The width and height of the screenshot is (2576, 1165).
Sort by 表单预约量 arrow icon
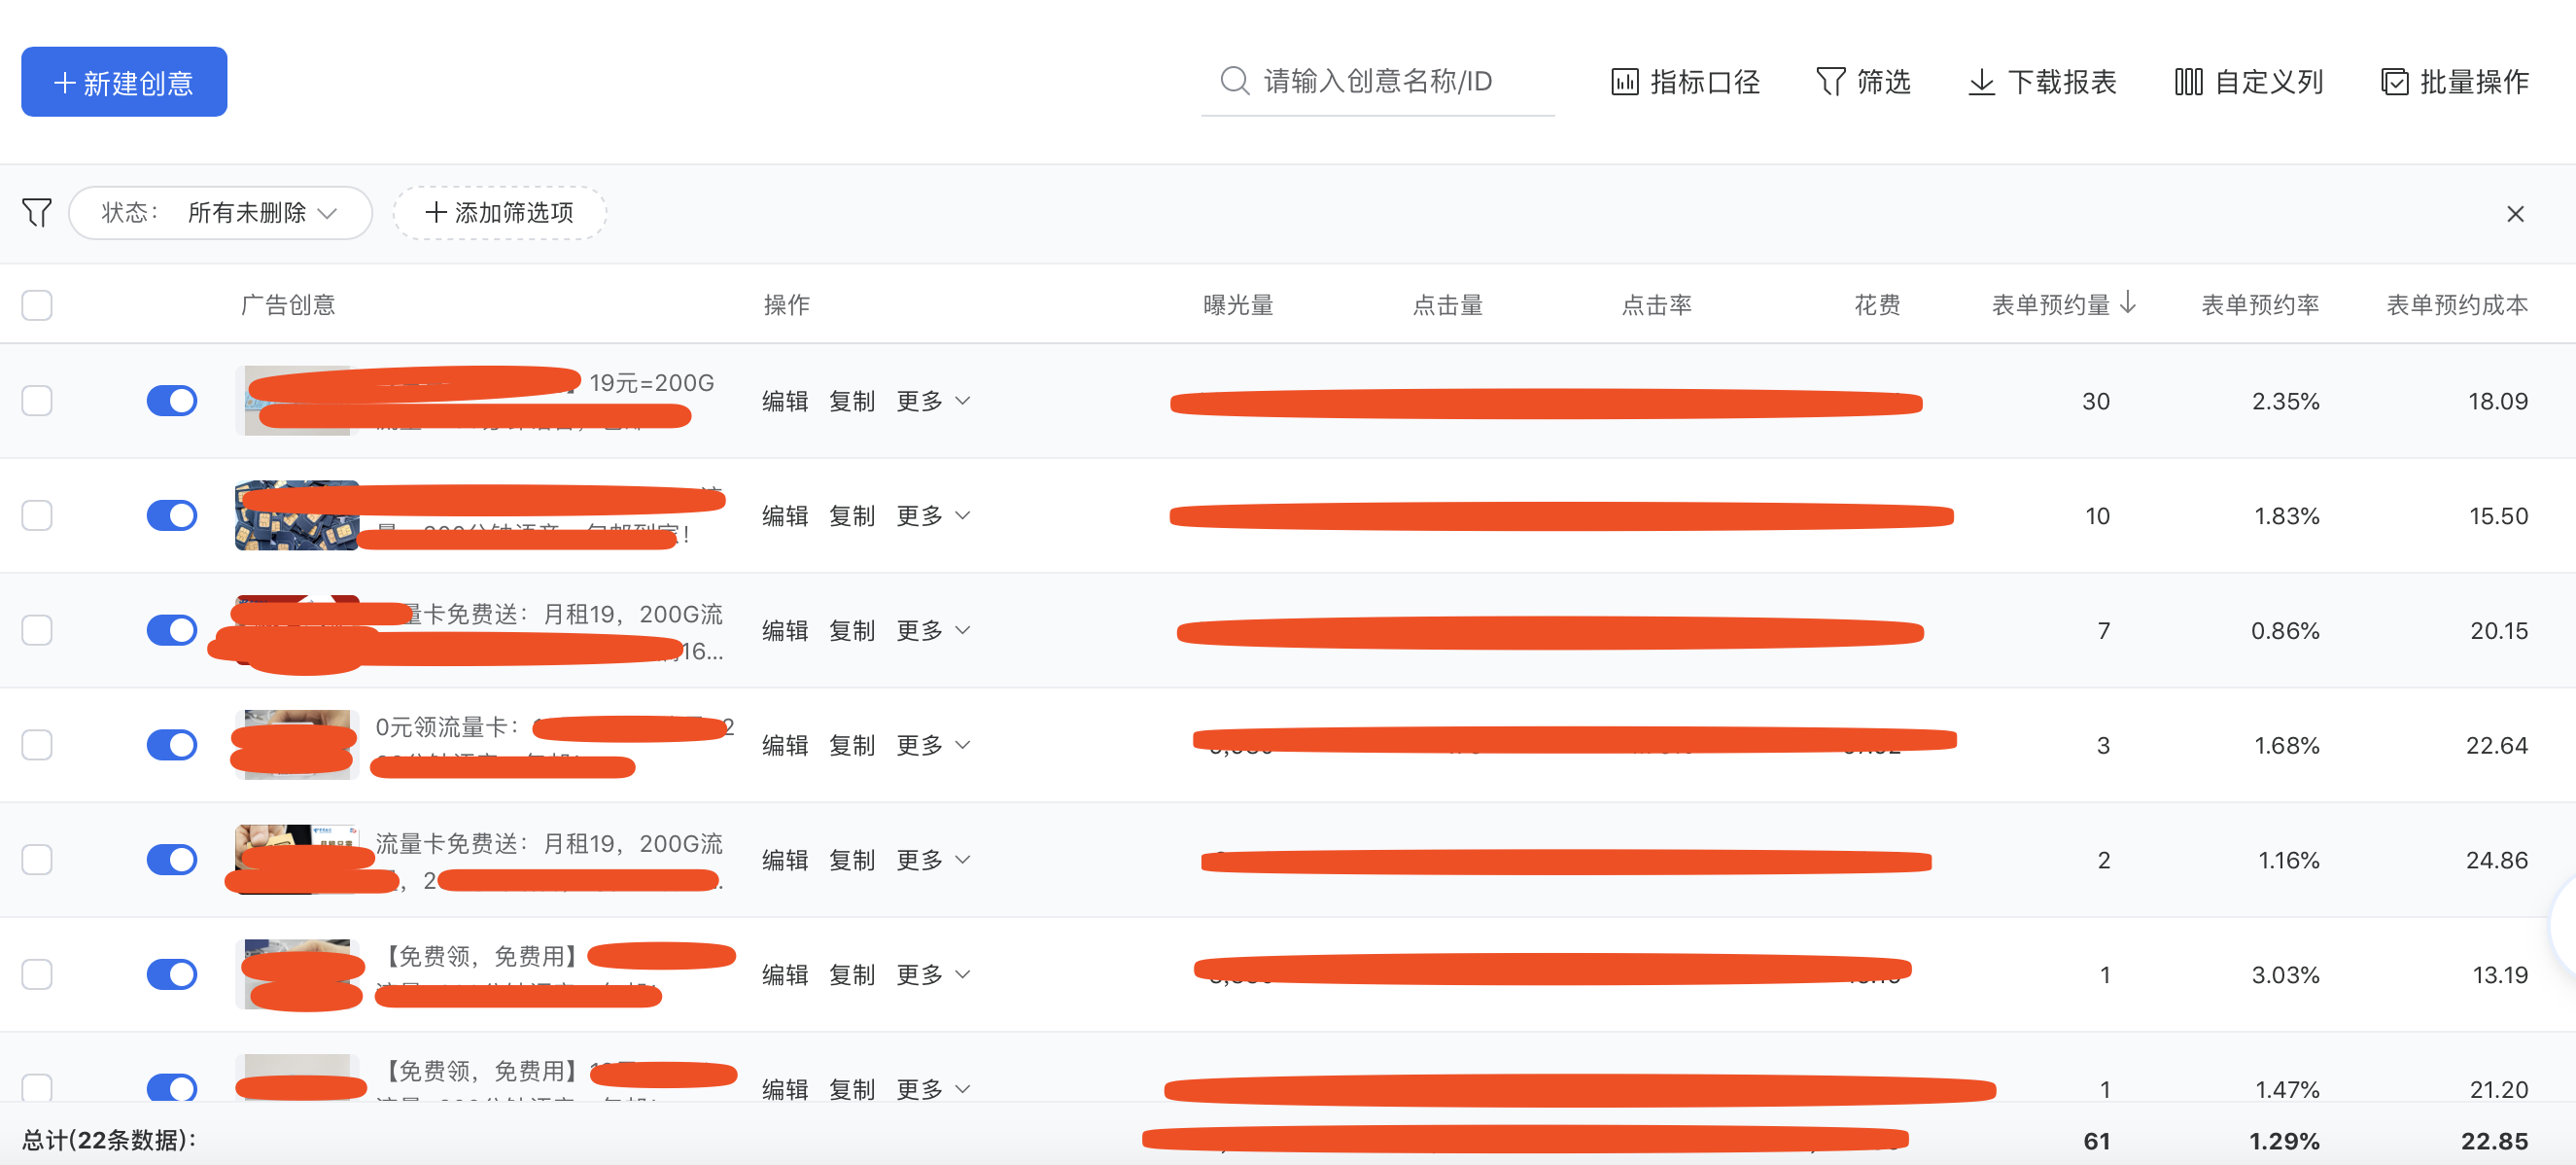2128,302
